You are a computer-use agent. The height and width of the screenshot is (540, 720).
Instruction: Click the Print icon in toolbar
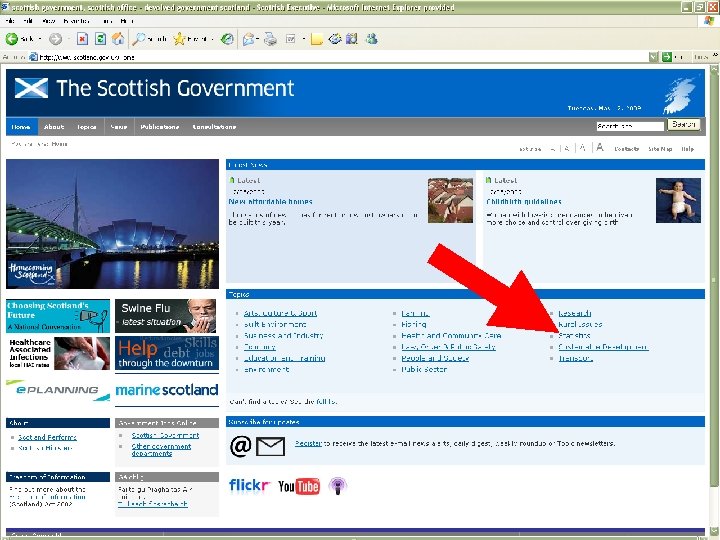(x=270, y=39)
